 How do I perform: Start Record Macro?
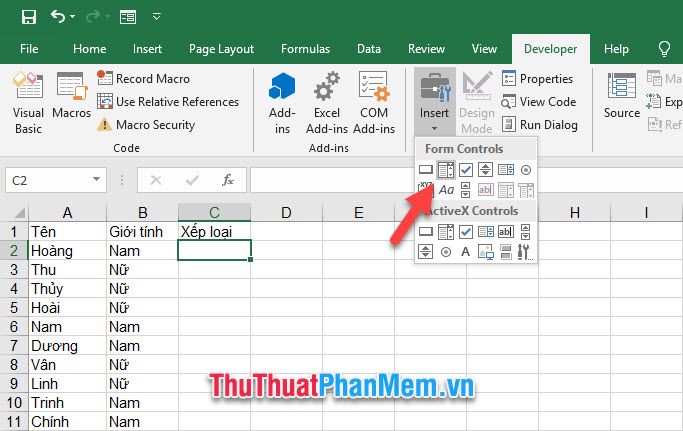pyautogui.click(x=143, y=78)
